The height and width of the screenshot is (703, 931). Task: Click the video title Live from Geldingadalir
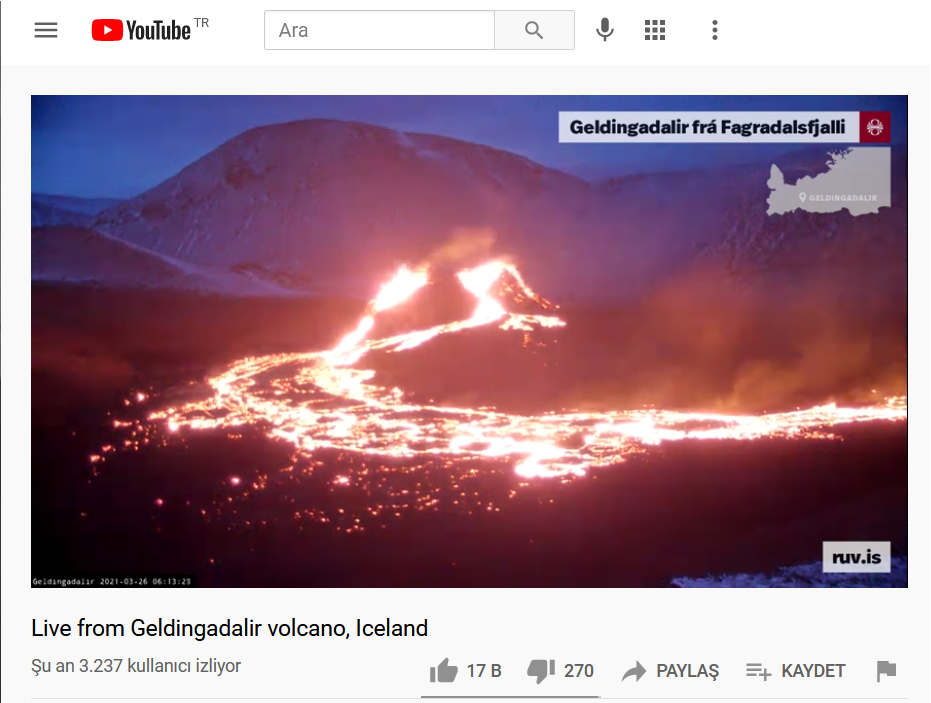[x=229, y=628]
